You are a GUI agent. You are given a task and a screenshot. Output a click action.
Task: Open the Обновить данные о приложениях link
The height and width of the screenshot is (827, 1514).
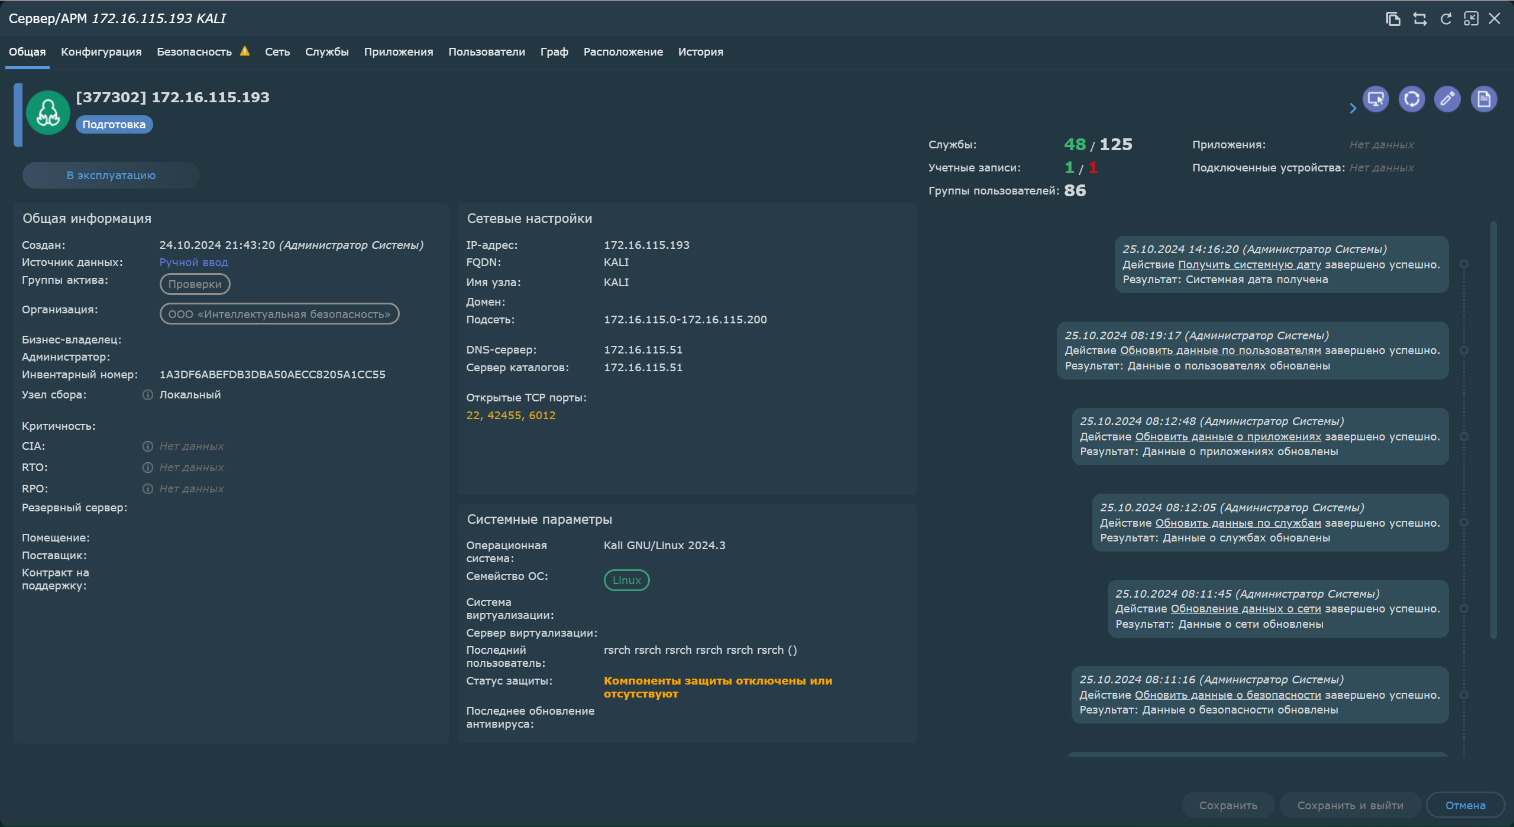coord(1228,437)
